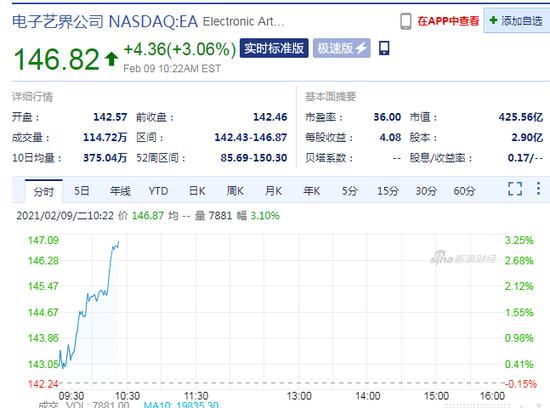Open the 年线 chart tab
Image resolution: width=550 pixels, height=408 pixels.
(x=120, y=191)
